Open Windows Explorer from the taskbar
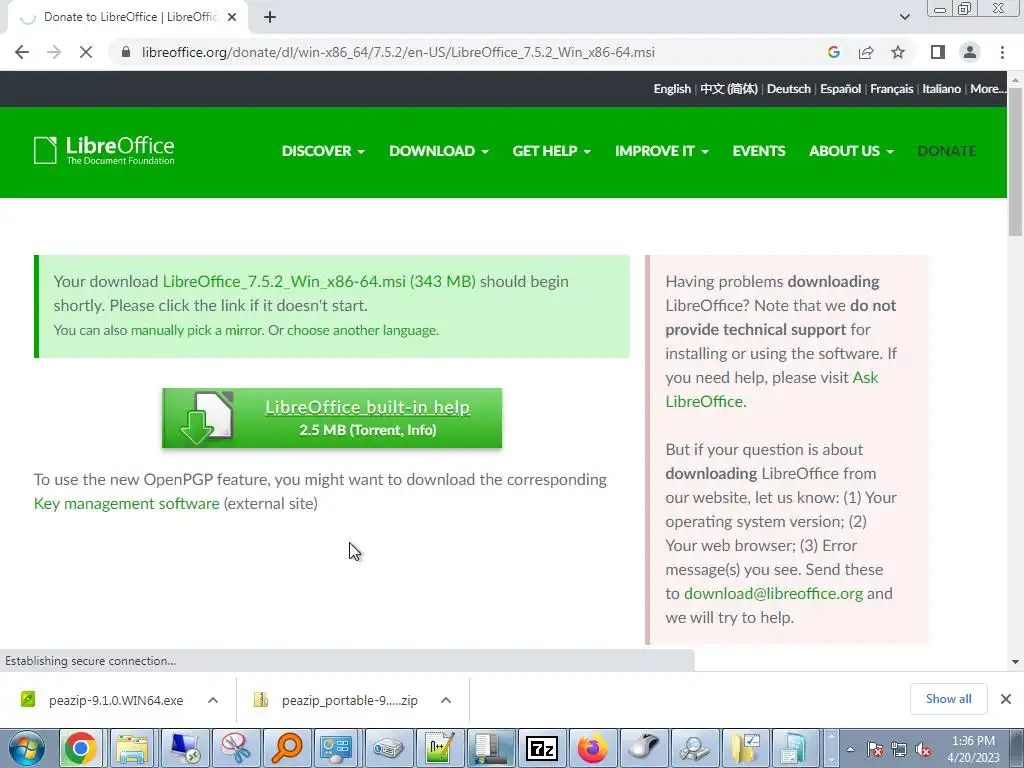 [x=132, y=748]
